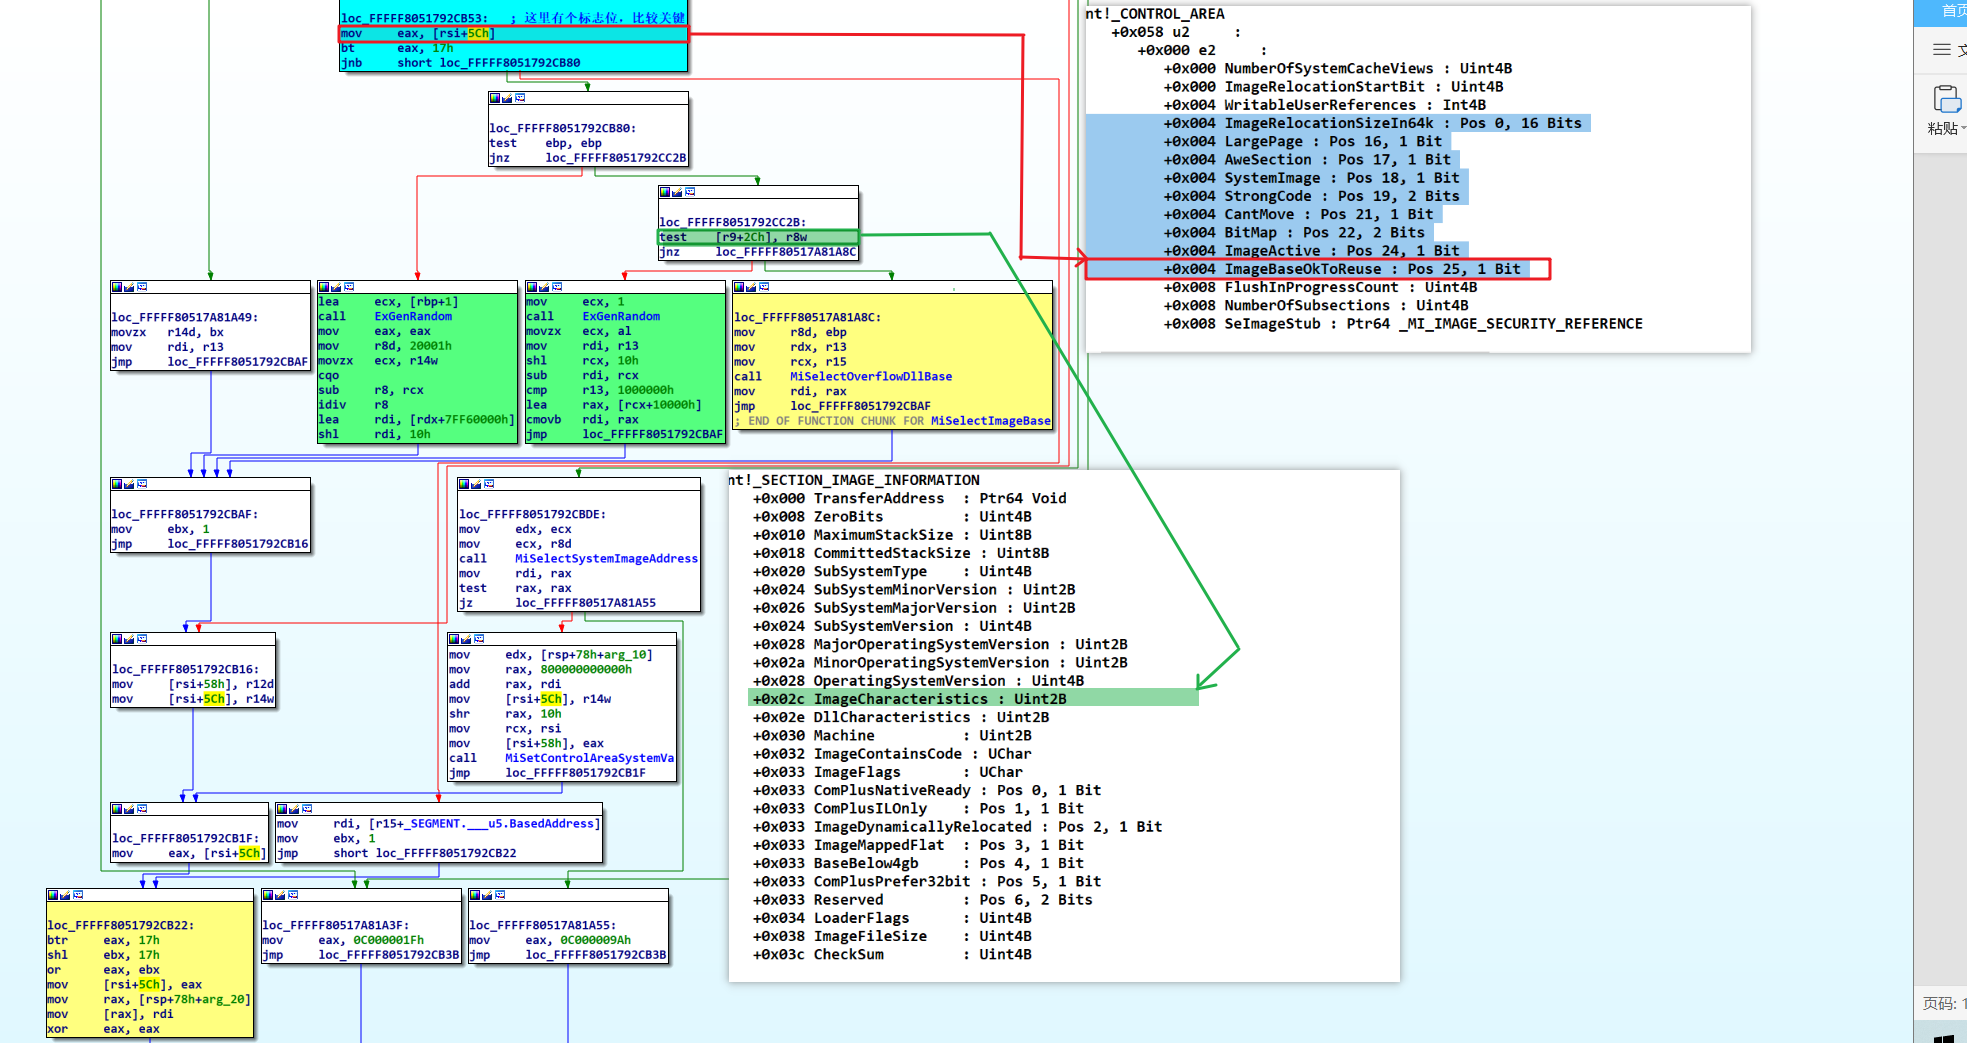Click the 'bt eax, 17h' instruction in cyan block
The width and height of the screenshot is (1967, 1043).
pos(397,48)
